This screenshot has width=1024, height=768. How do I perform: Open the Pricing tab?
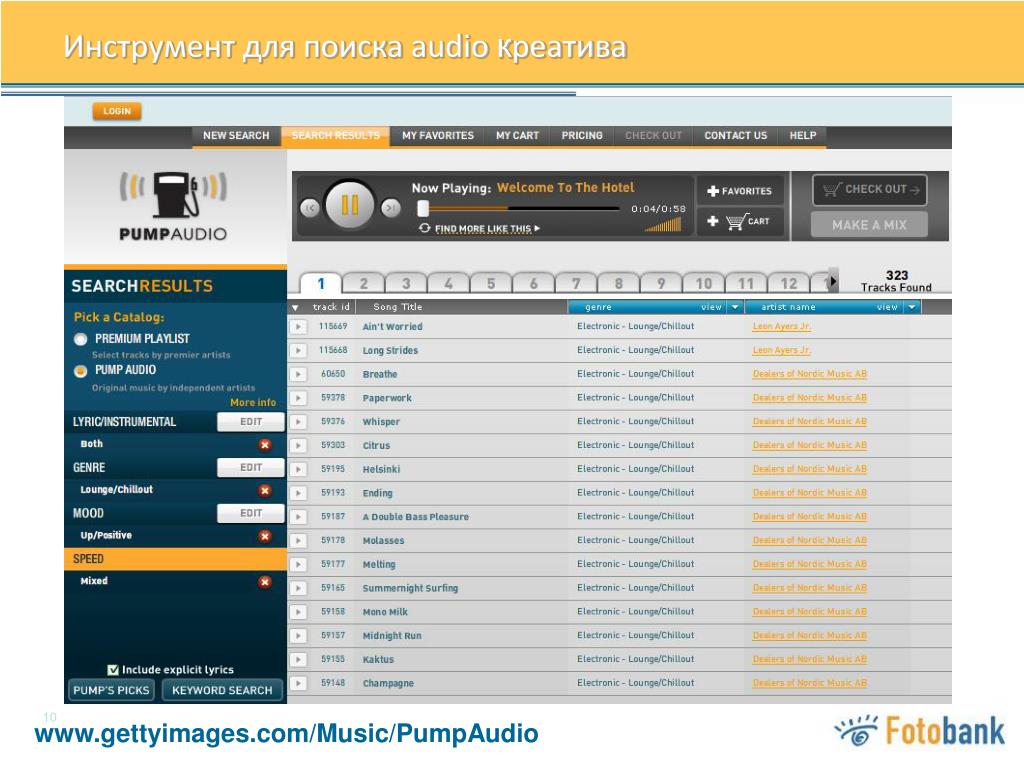pos(582,136)
